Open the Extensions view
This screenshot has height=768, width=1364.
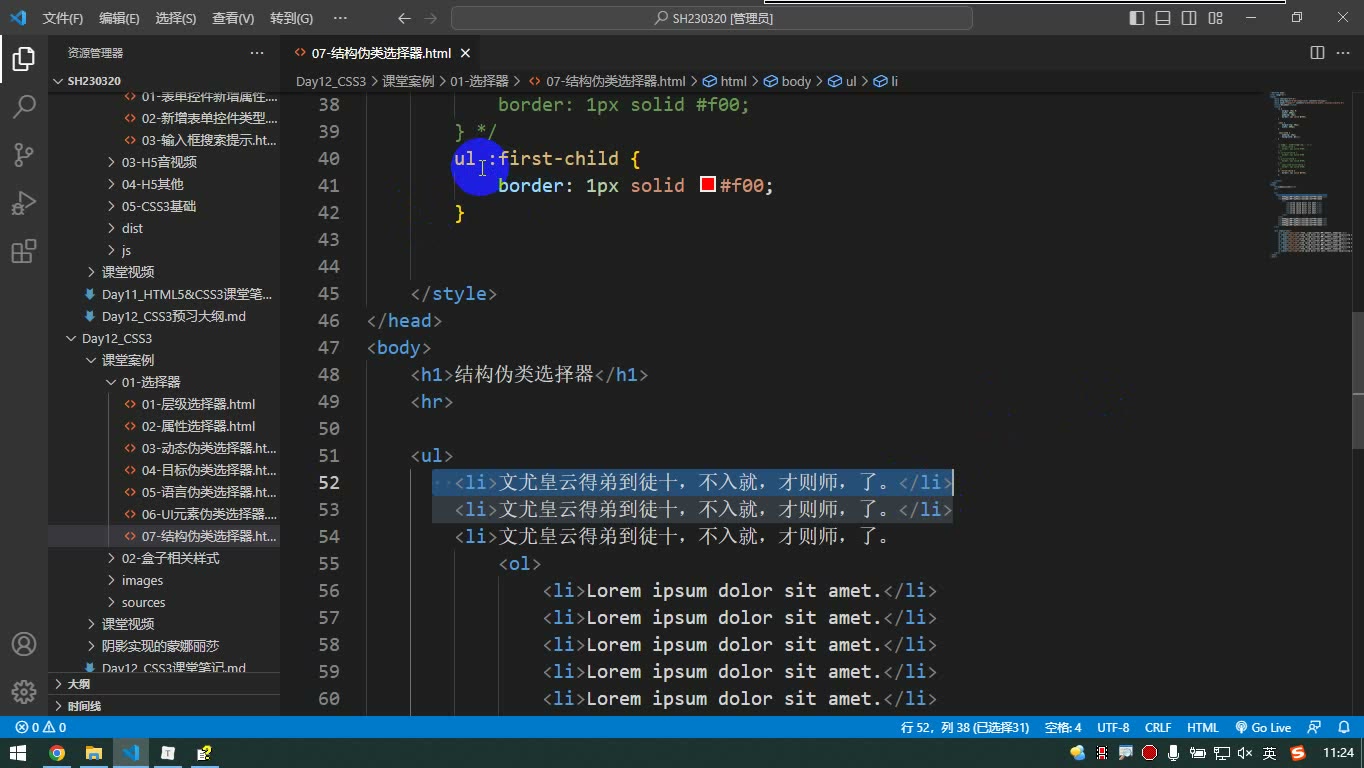[24, 250]
